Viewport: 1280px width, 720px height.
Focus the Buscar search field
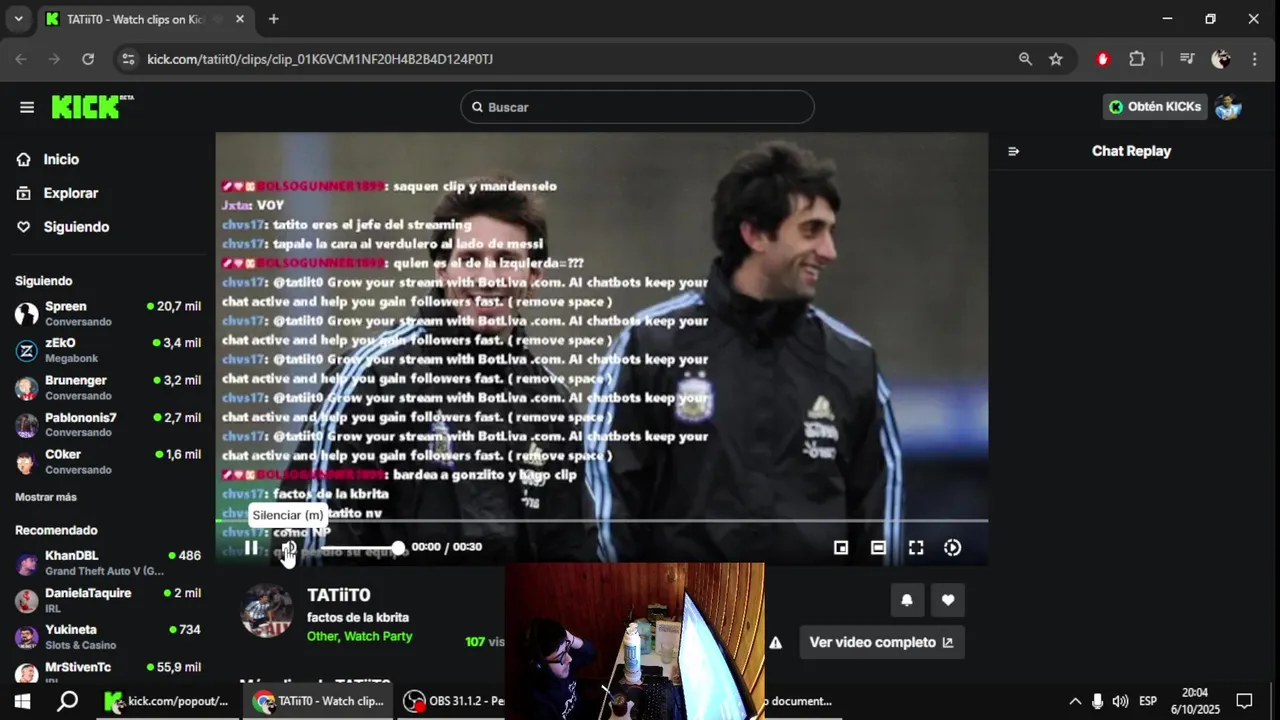pos(637,107)
